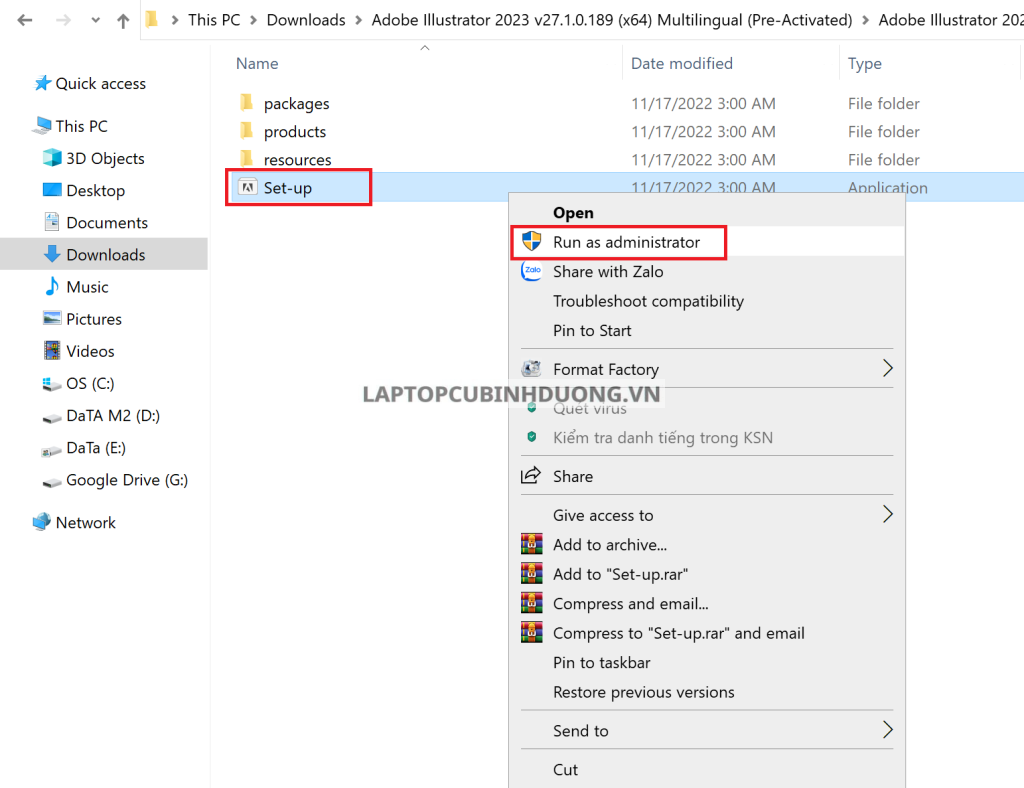Choose Pin to taskbar

(601, 663)
